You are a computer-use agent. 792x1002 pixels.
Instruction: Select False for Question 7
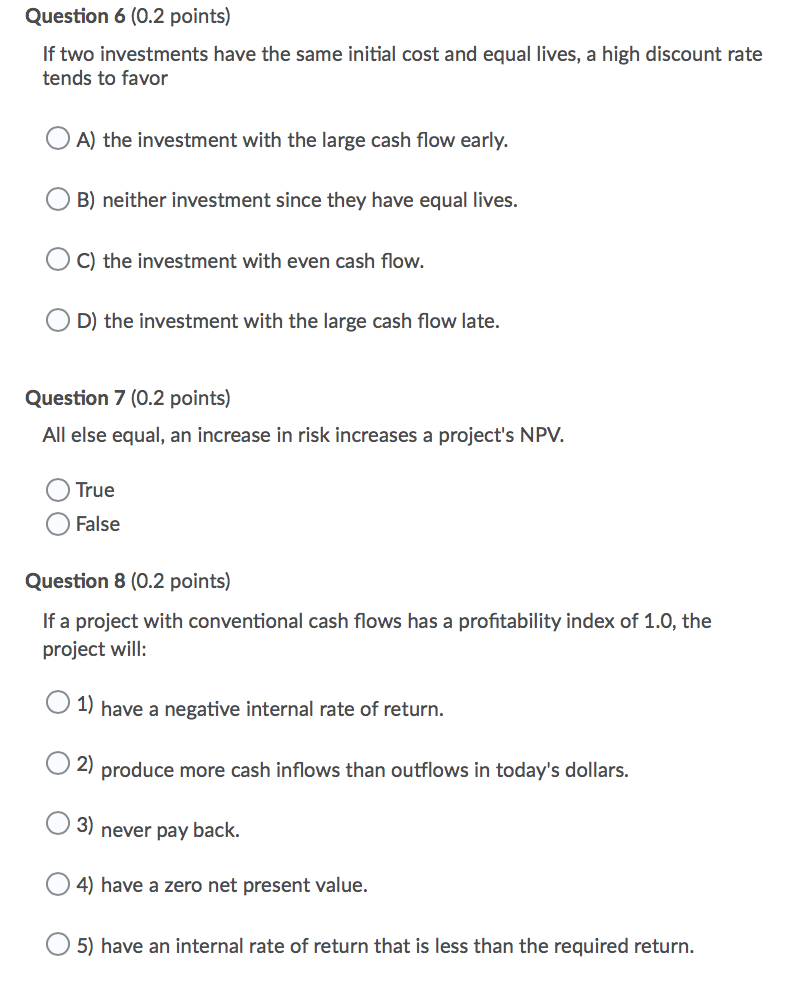click(57, 523)
